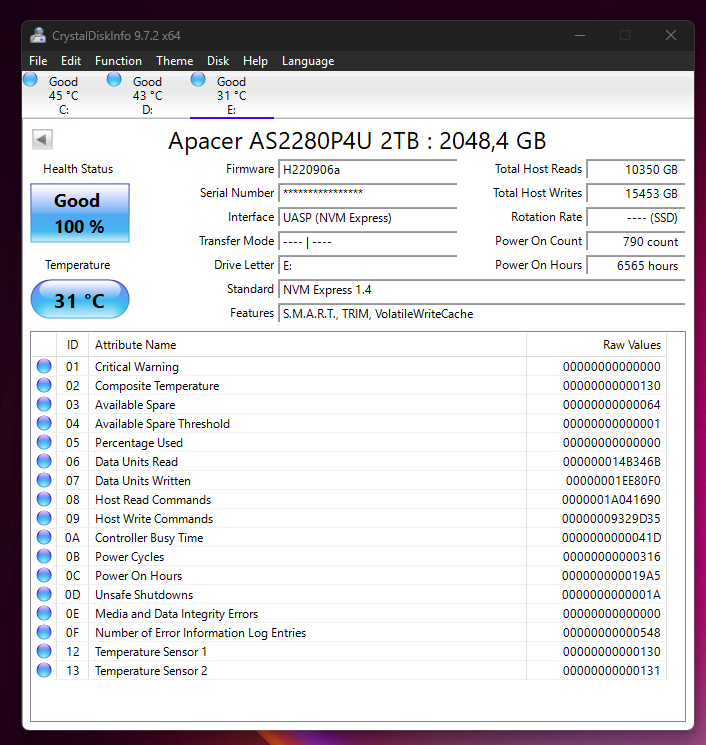Select raw value 00000000000548
706x745 pixels.
(611, 633)
